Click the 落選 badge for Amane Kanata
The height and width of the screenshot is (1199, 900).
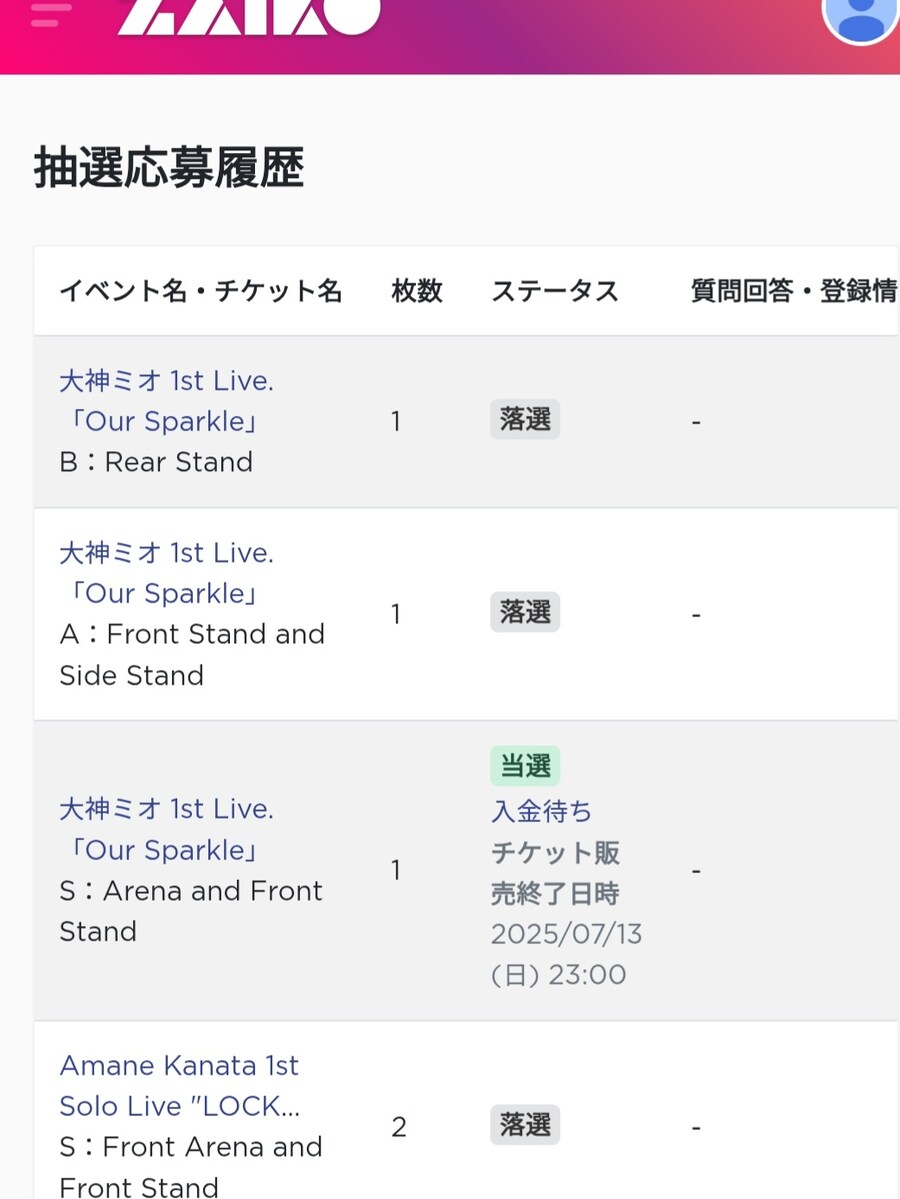click(525, 1125)
